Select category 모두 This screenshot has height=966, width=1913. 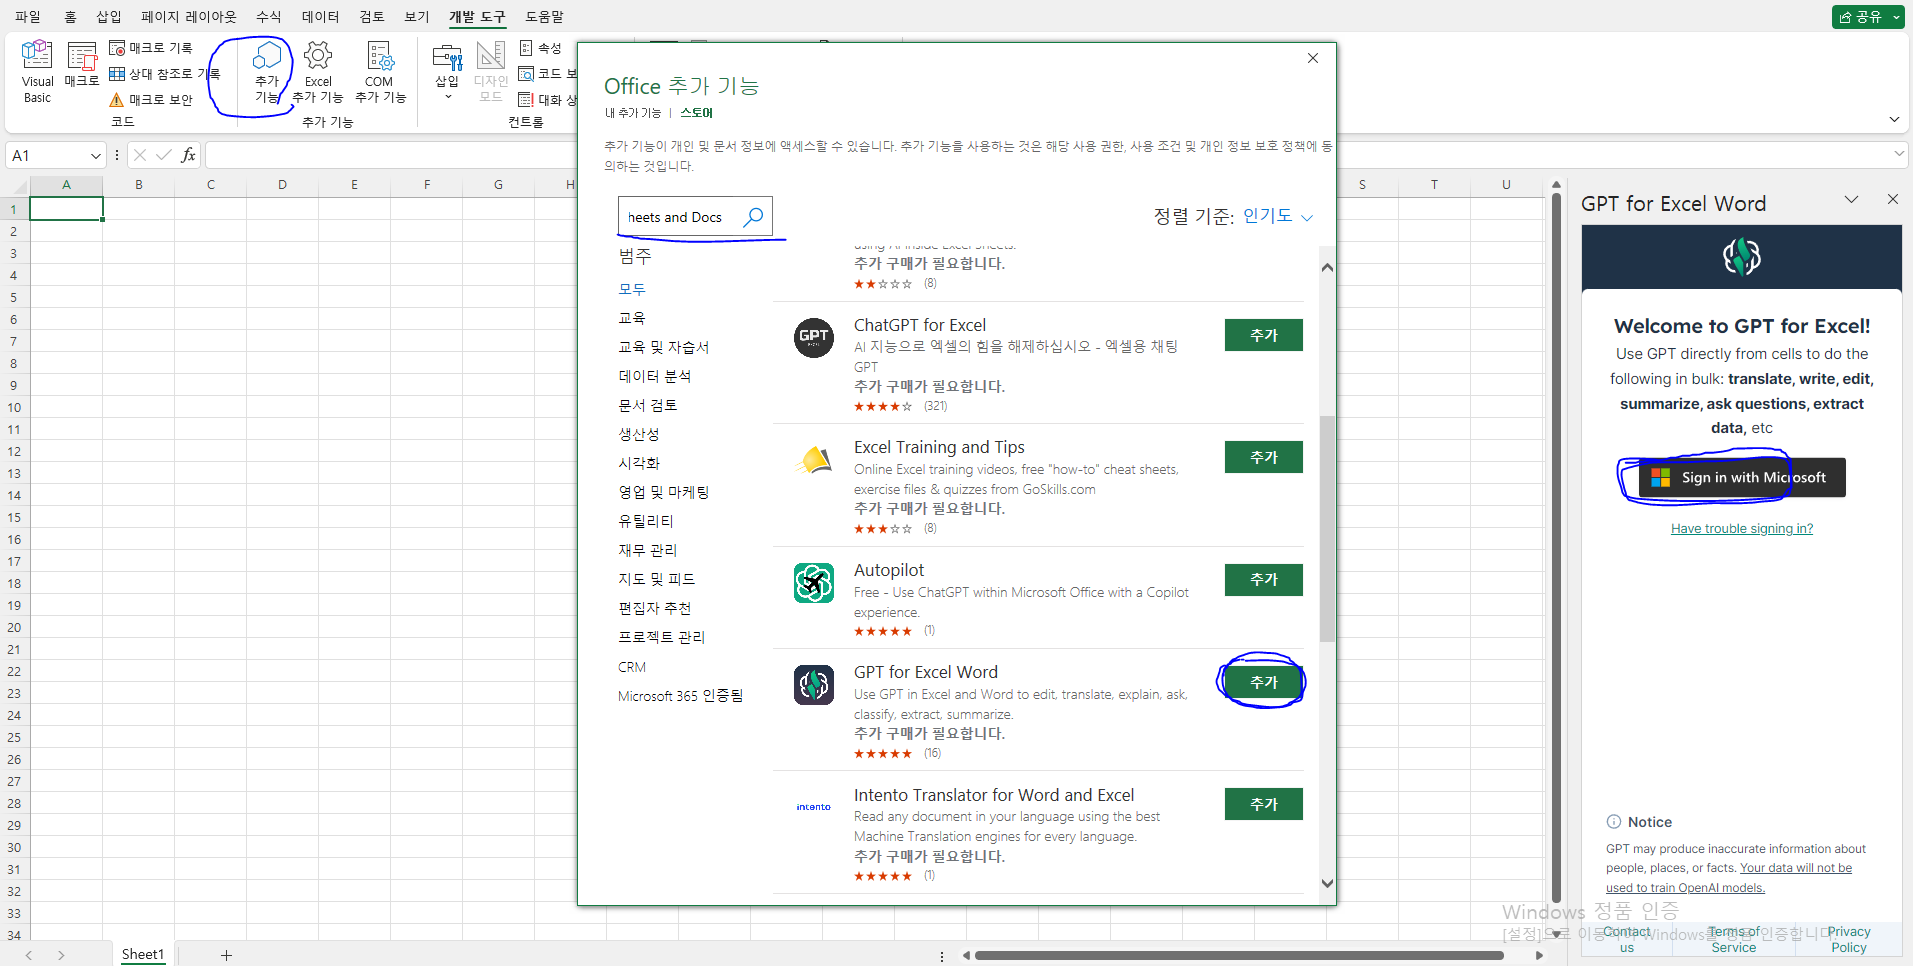[632, 289]
